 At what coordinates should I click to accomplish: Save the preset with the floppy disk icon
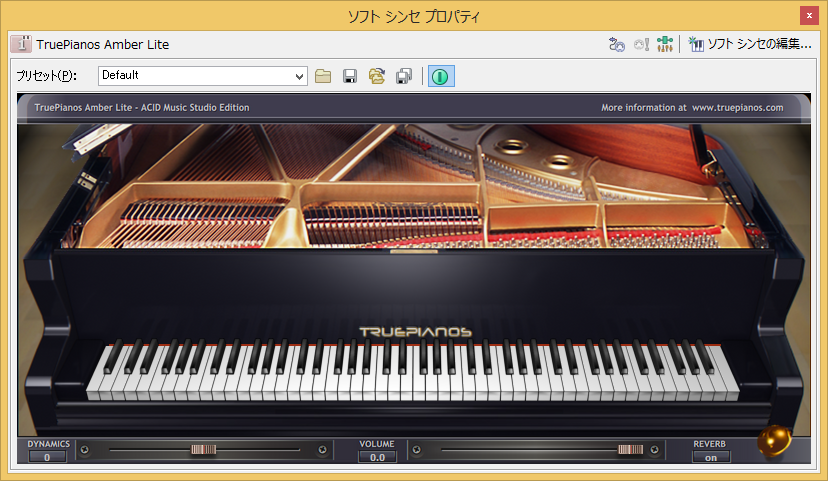350,77
